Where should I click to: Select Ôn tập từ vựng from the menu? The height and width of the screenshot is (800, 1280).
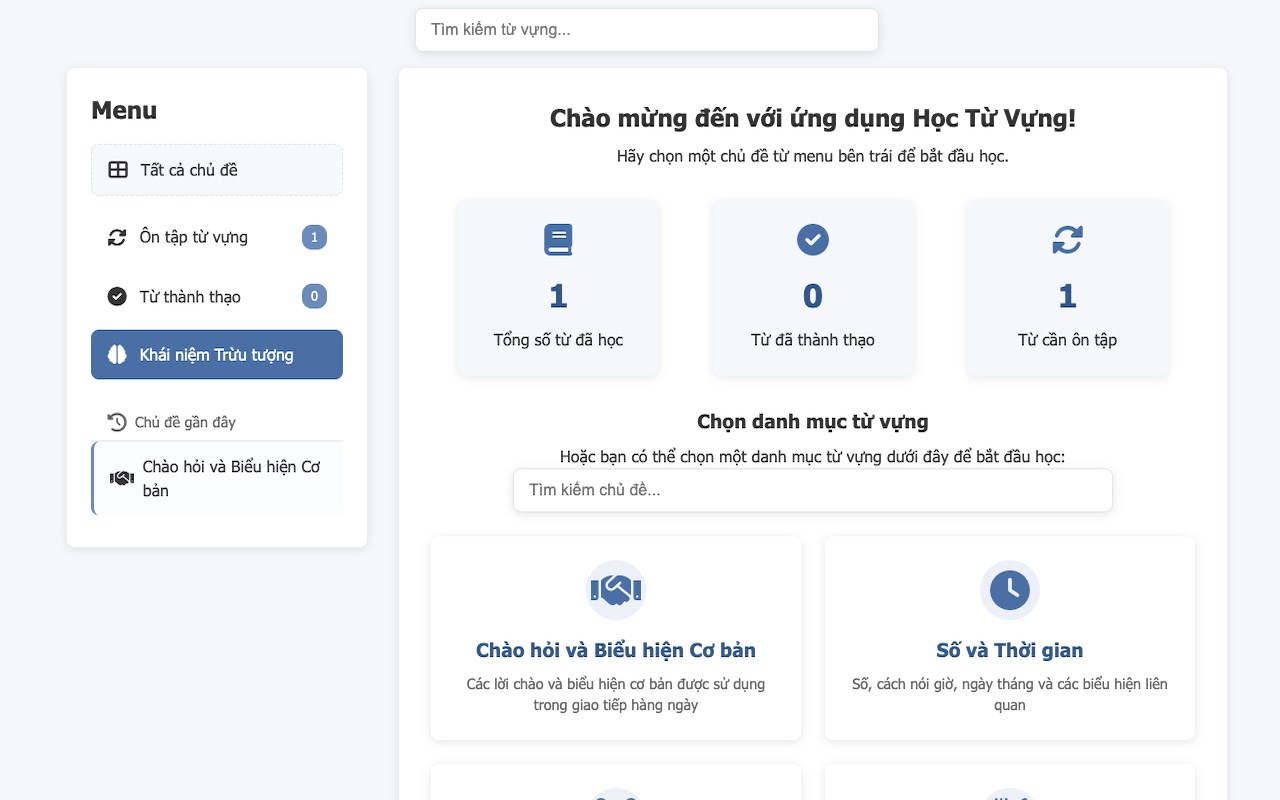coord(194,237)
